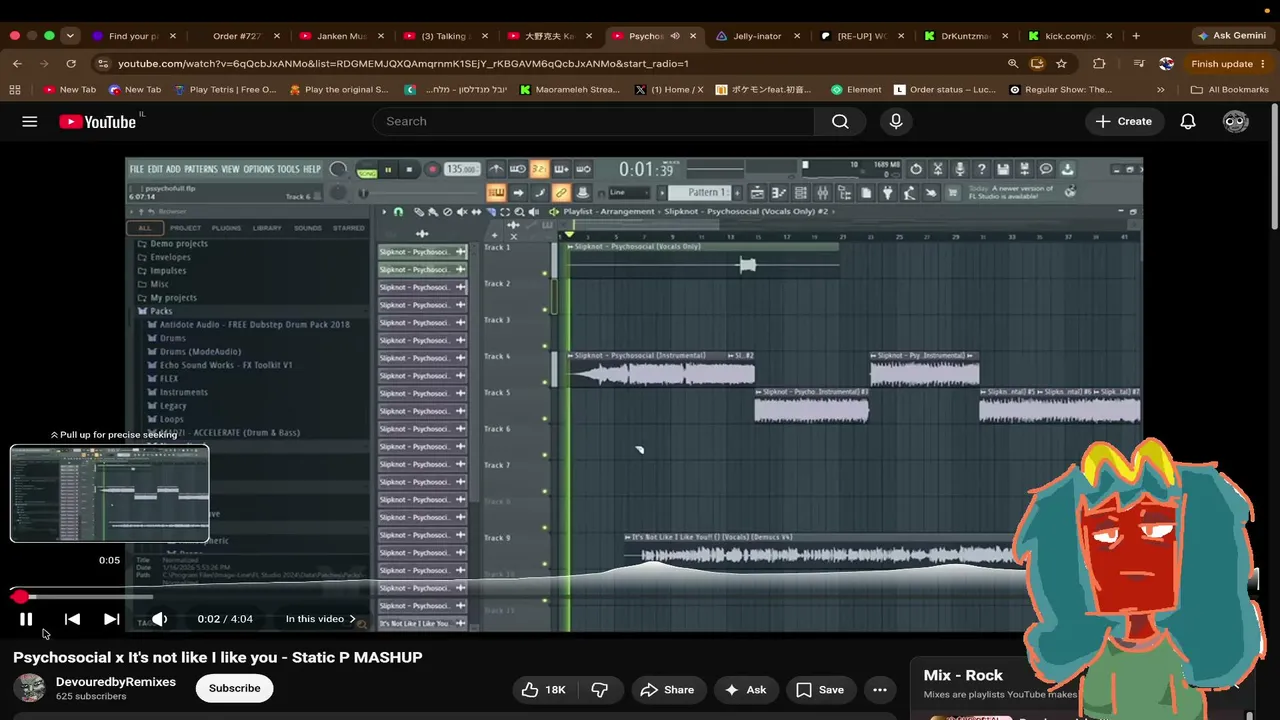This screenshot has height=720, width=1280.
Task: Open the Chrome apps grid shortcut
Action: (x=14, y=89)
